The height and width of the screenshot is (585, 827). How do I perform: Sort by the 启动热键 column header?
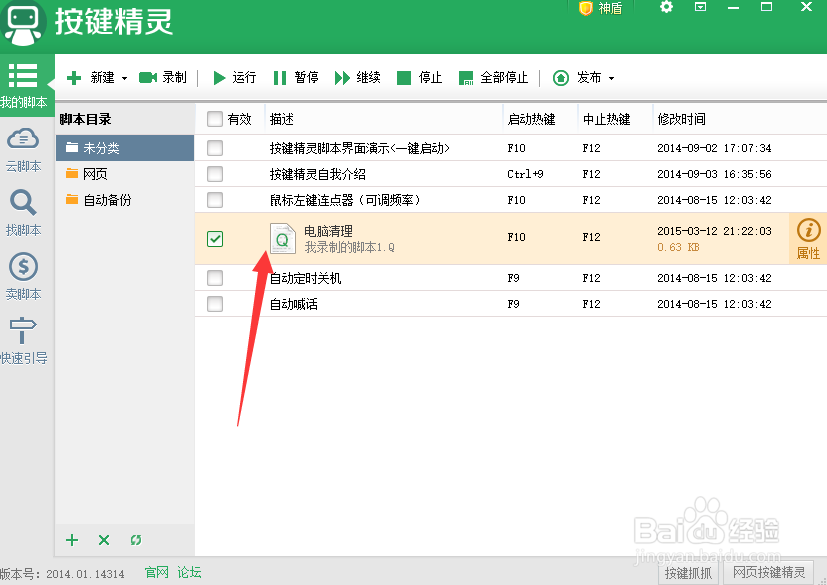531,119
